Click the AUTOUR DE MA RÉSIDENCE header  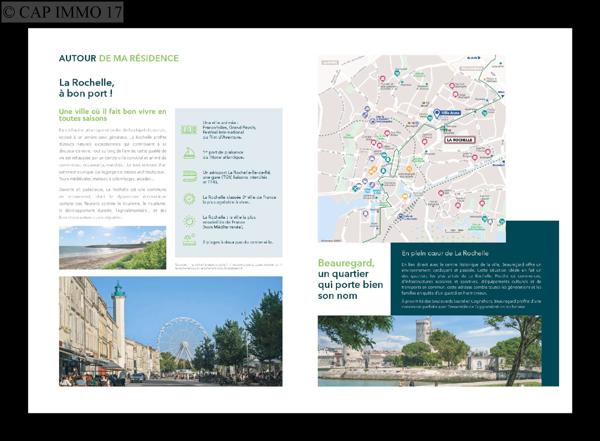pos(119,58)
